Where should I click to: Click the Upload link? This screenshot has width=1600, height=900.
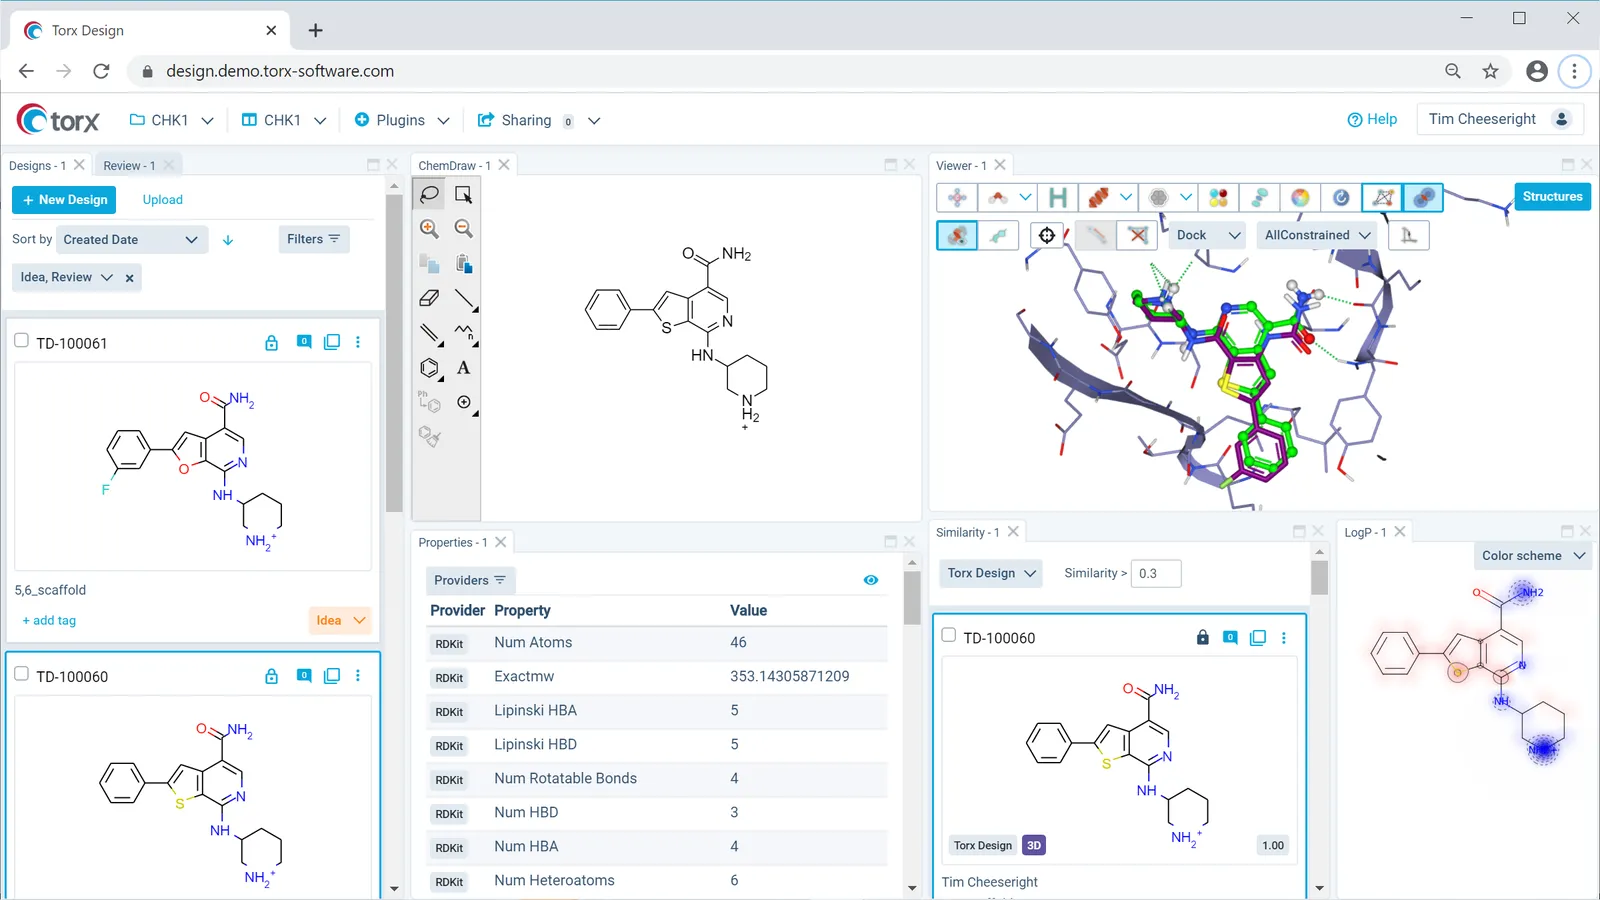pos(162,200)
